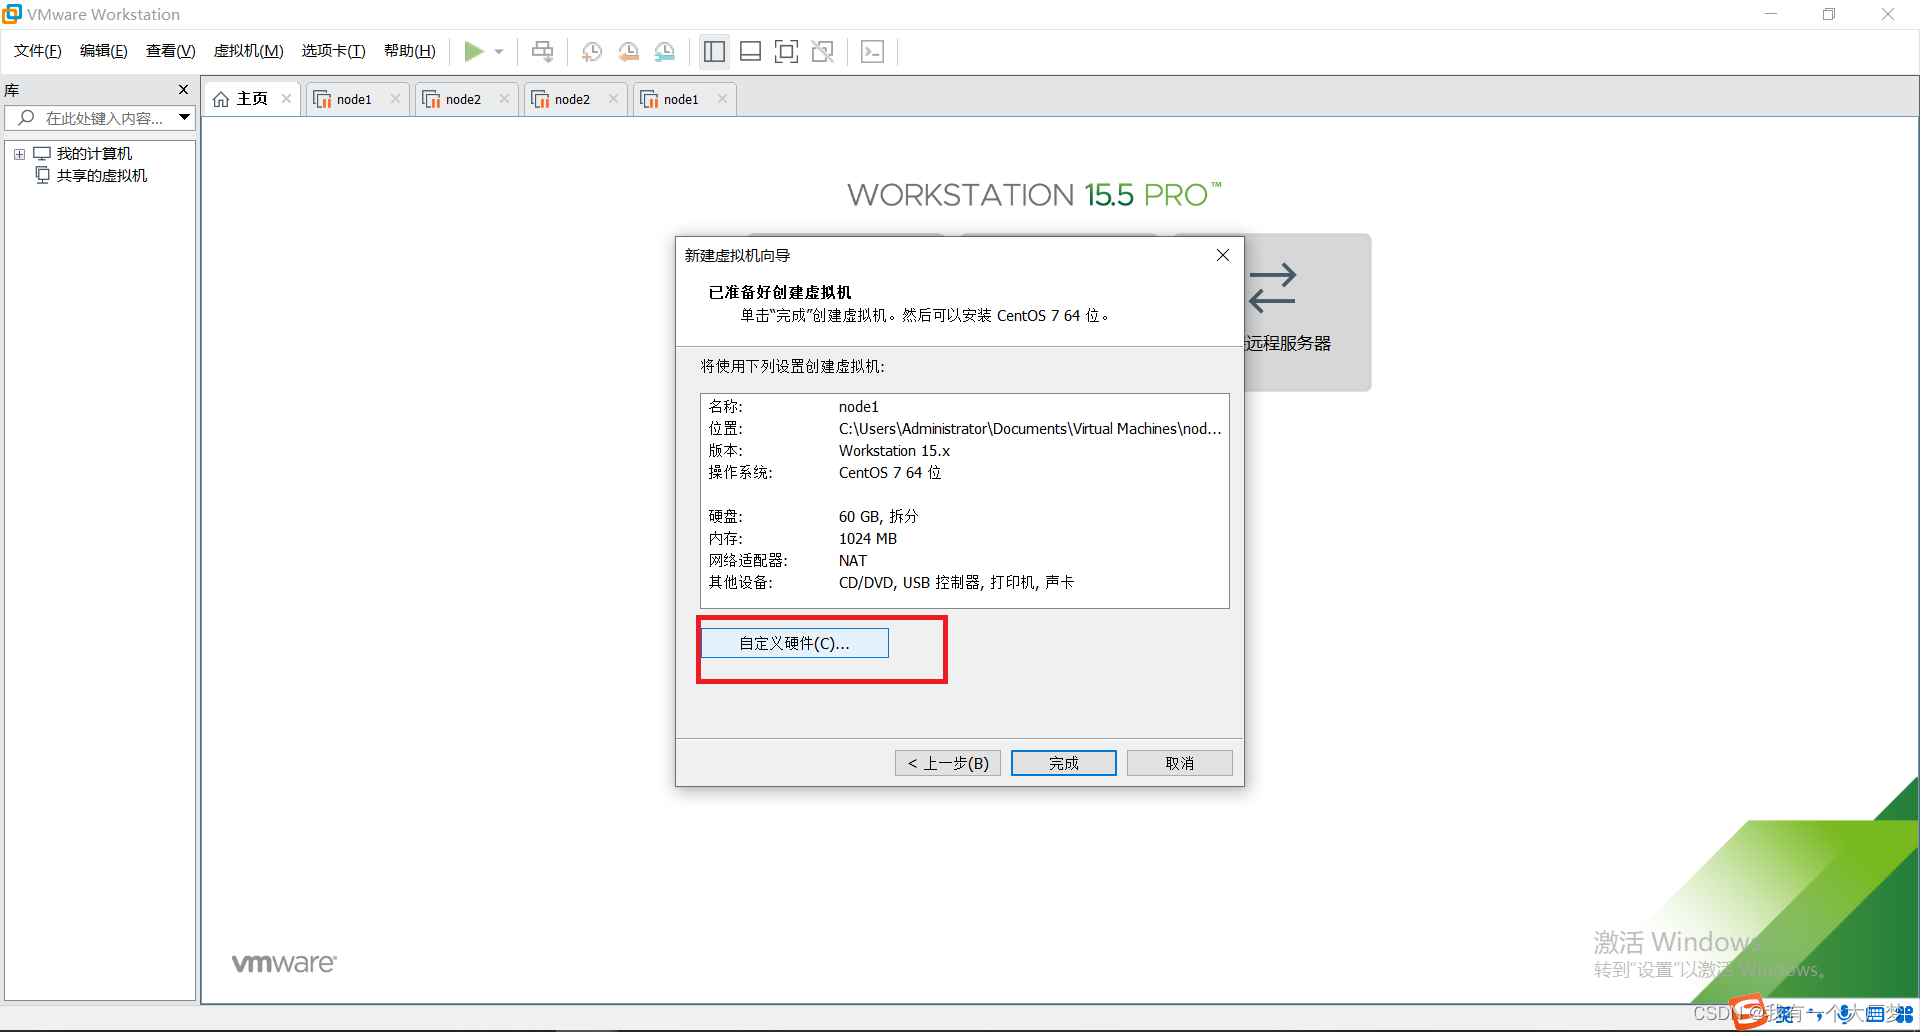Click the location path C:\Users\Administrator text

1030,429
